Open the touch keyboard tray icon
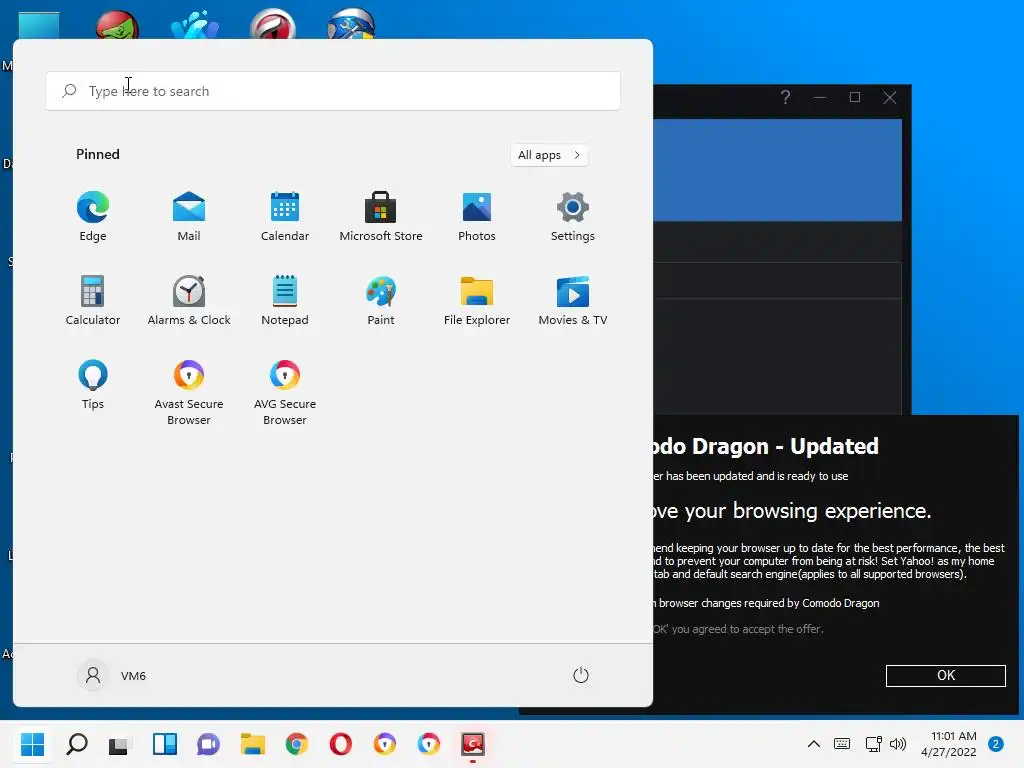 point(842,744)
